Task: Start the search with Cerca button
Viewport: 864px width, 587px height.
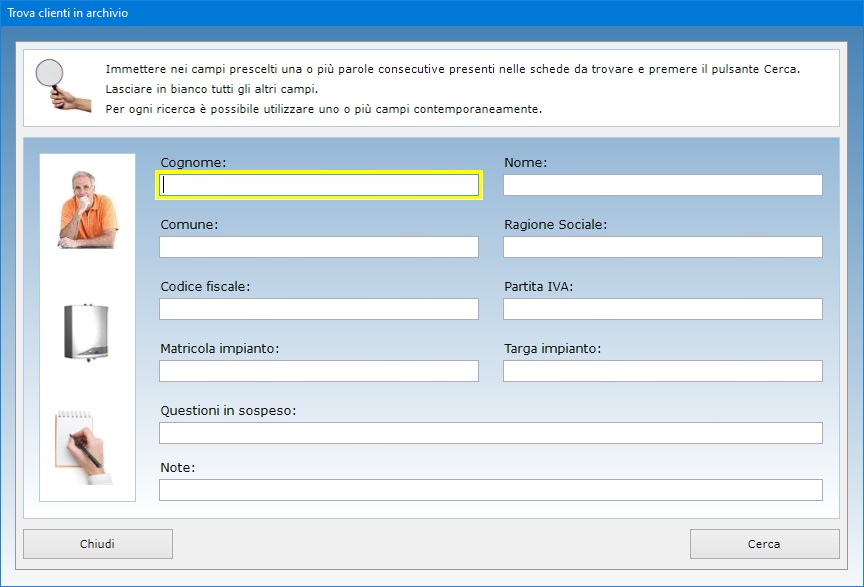Action: coord(764,544)
